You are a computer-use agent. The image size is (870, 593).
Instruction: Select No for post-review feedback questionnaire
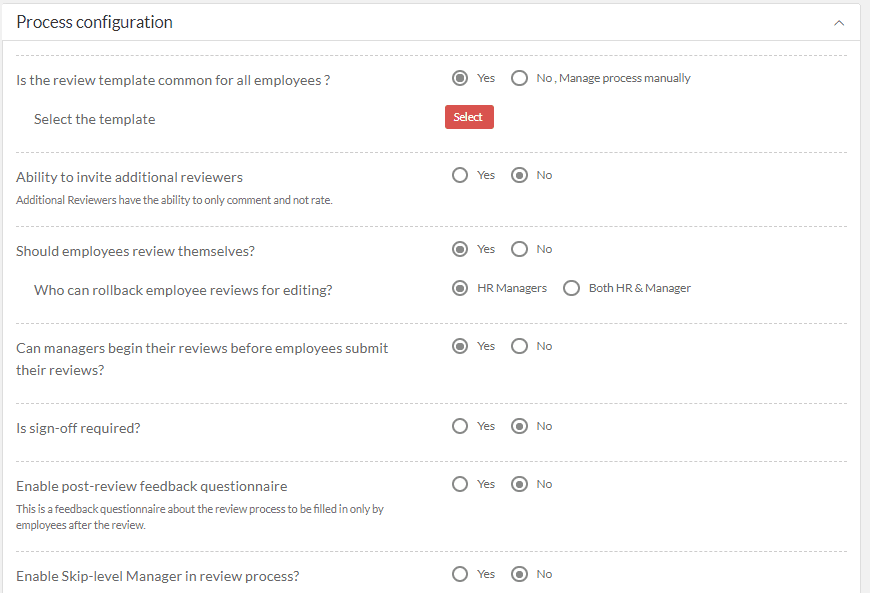coord(519,484)
